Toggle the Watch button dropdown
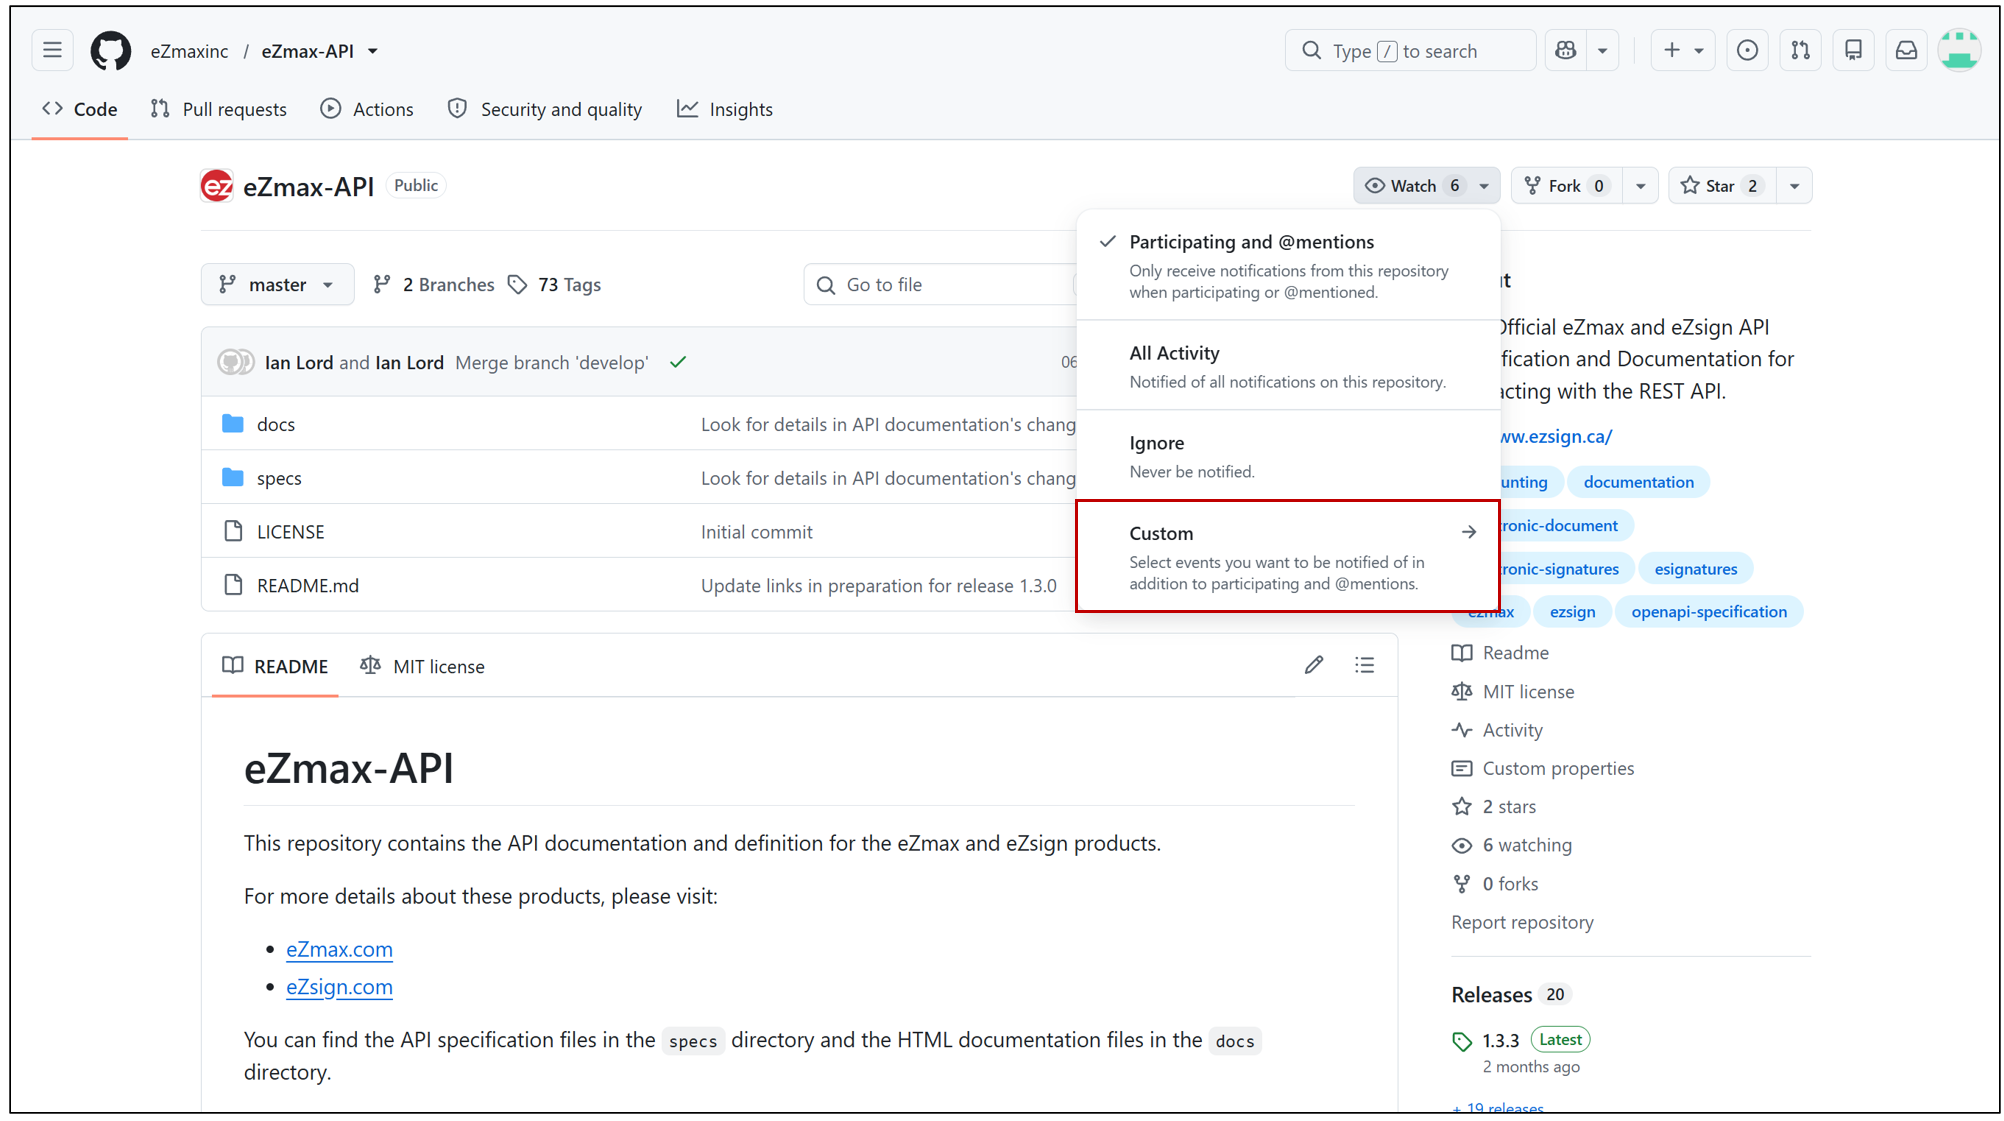The image size is (2004, 1121). (x=1426, y=186)
